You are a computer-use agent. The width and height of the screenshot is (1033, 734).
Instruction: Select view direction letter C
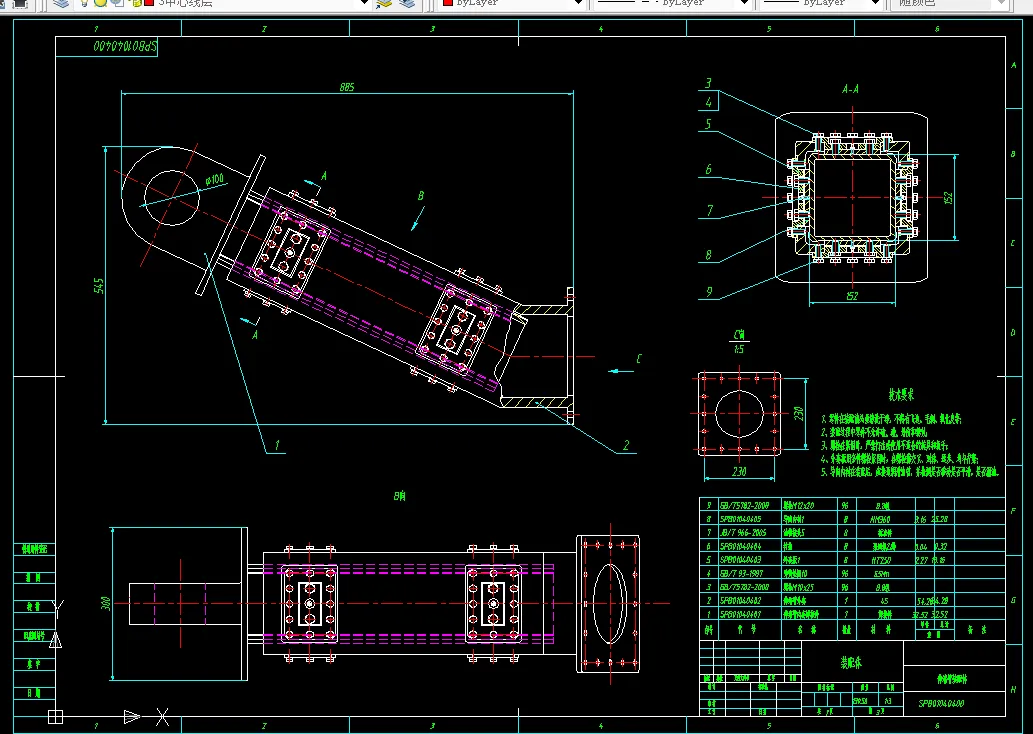point(638,359)
